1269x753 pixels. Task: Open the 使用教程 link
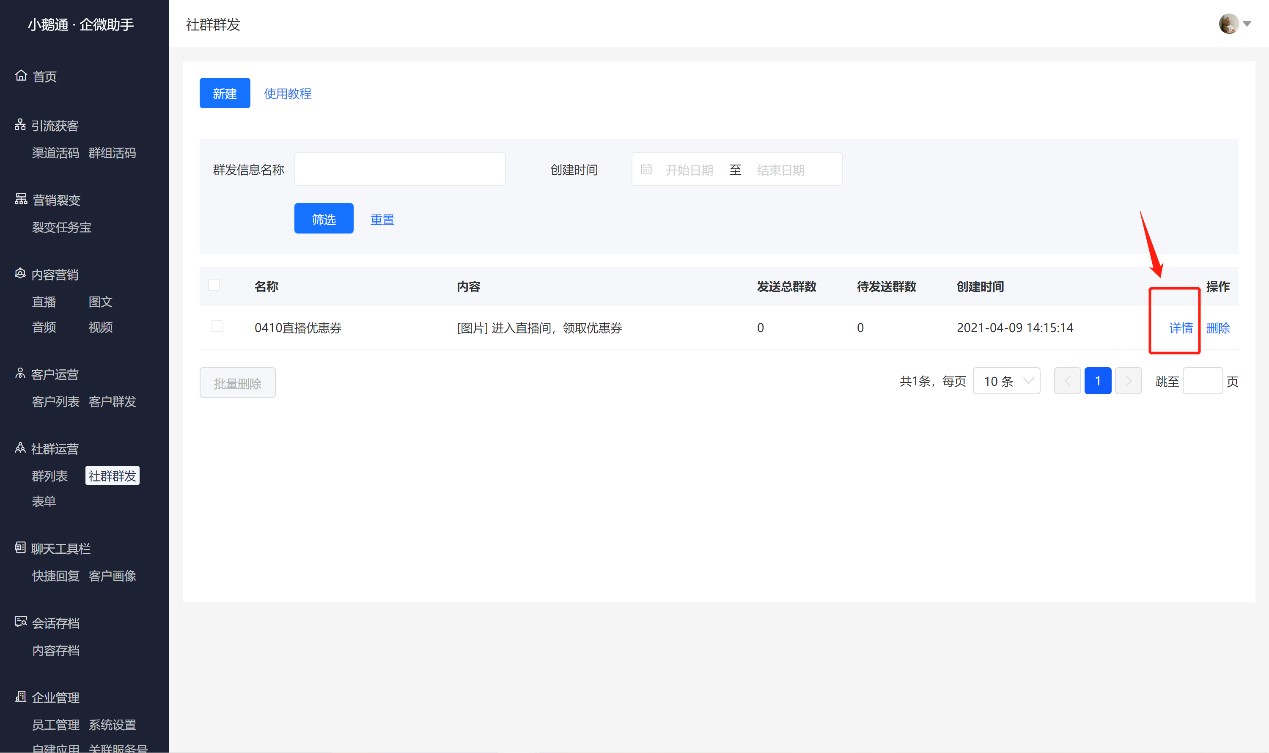coord(288,94)
